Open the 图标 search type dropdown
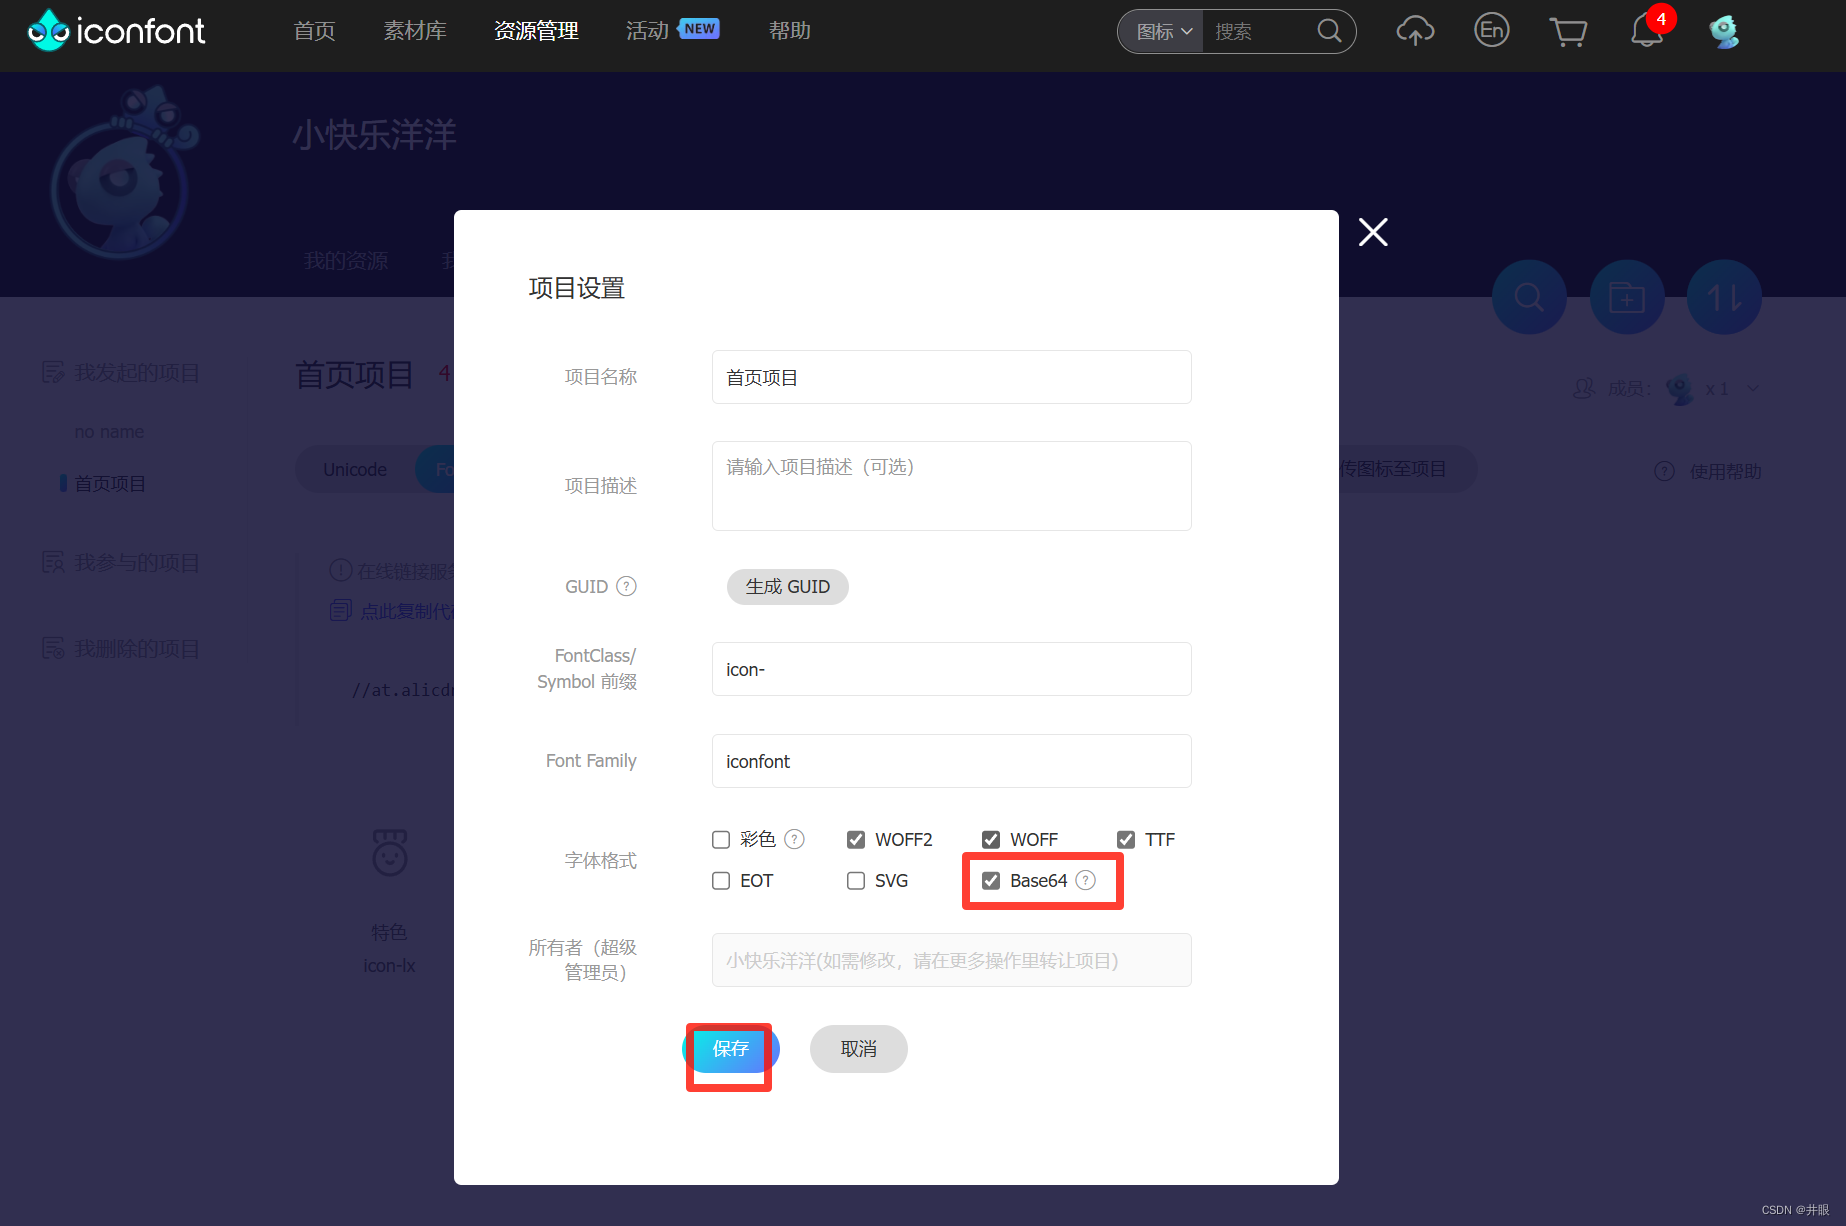The width and height of the screenshot is (1846, 1226). pos(1164,32)
